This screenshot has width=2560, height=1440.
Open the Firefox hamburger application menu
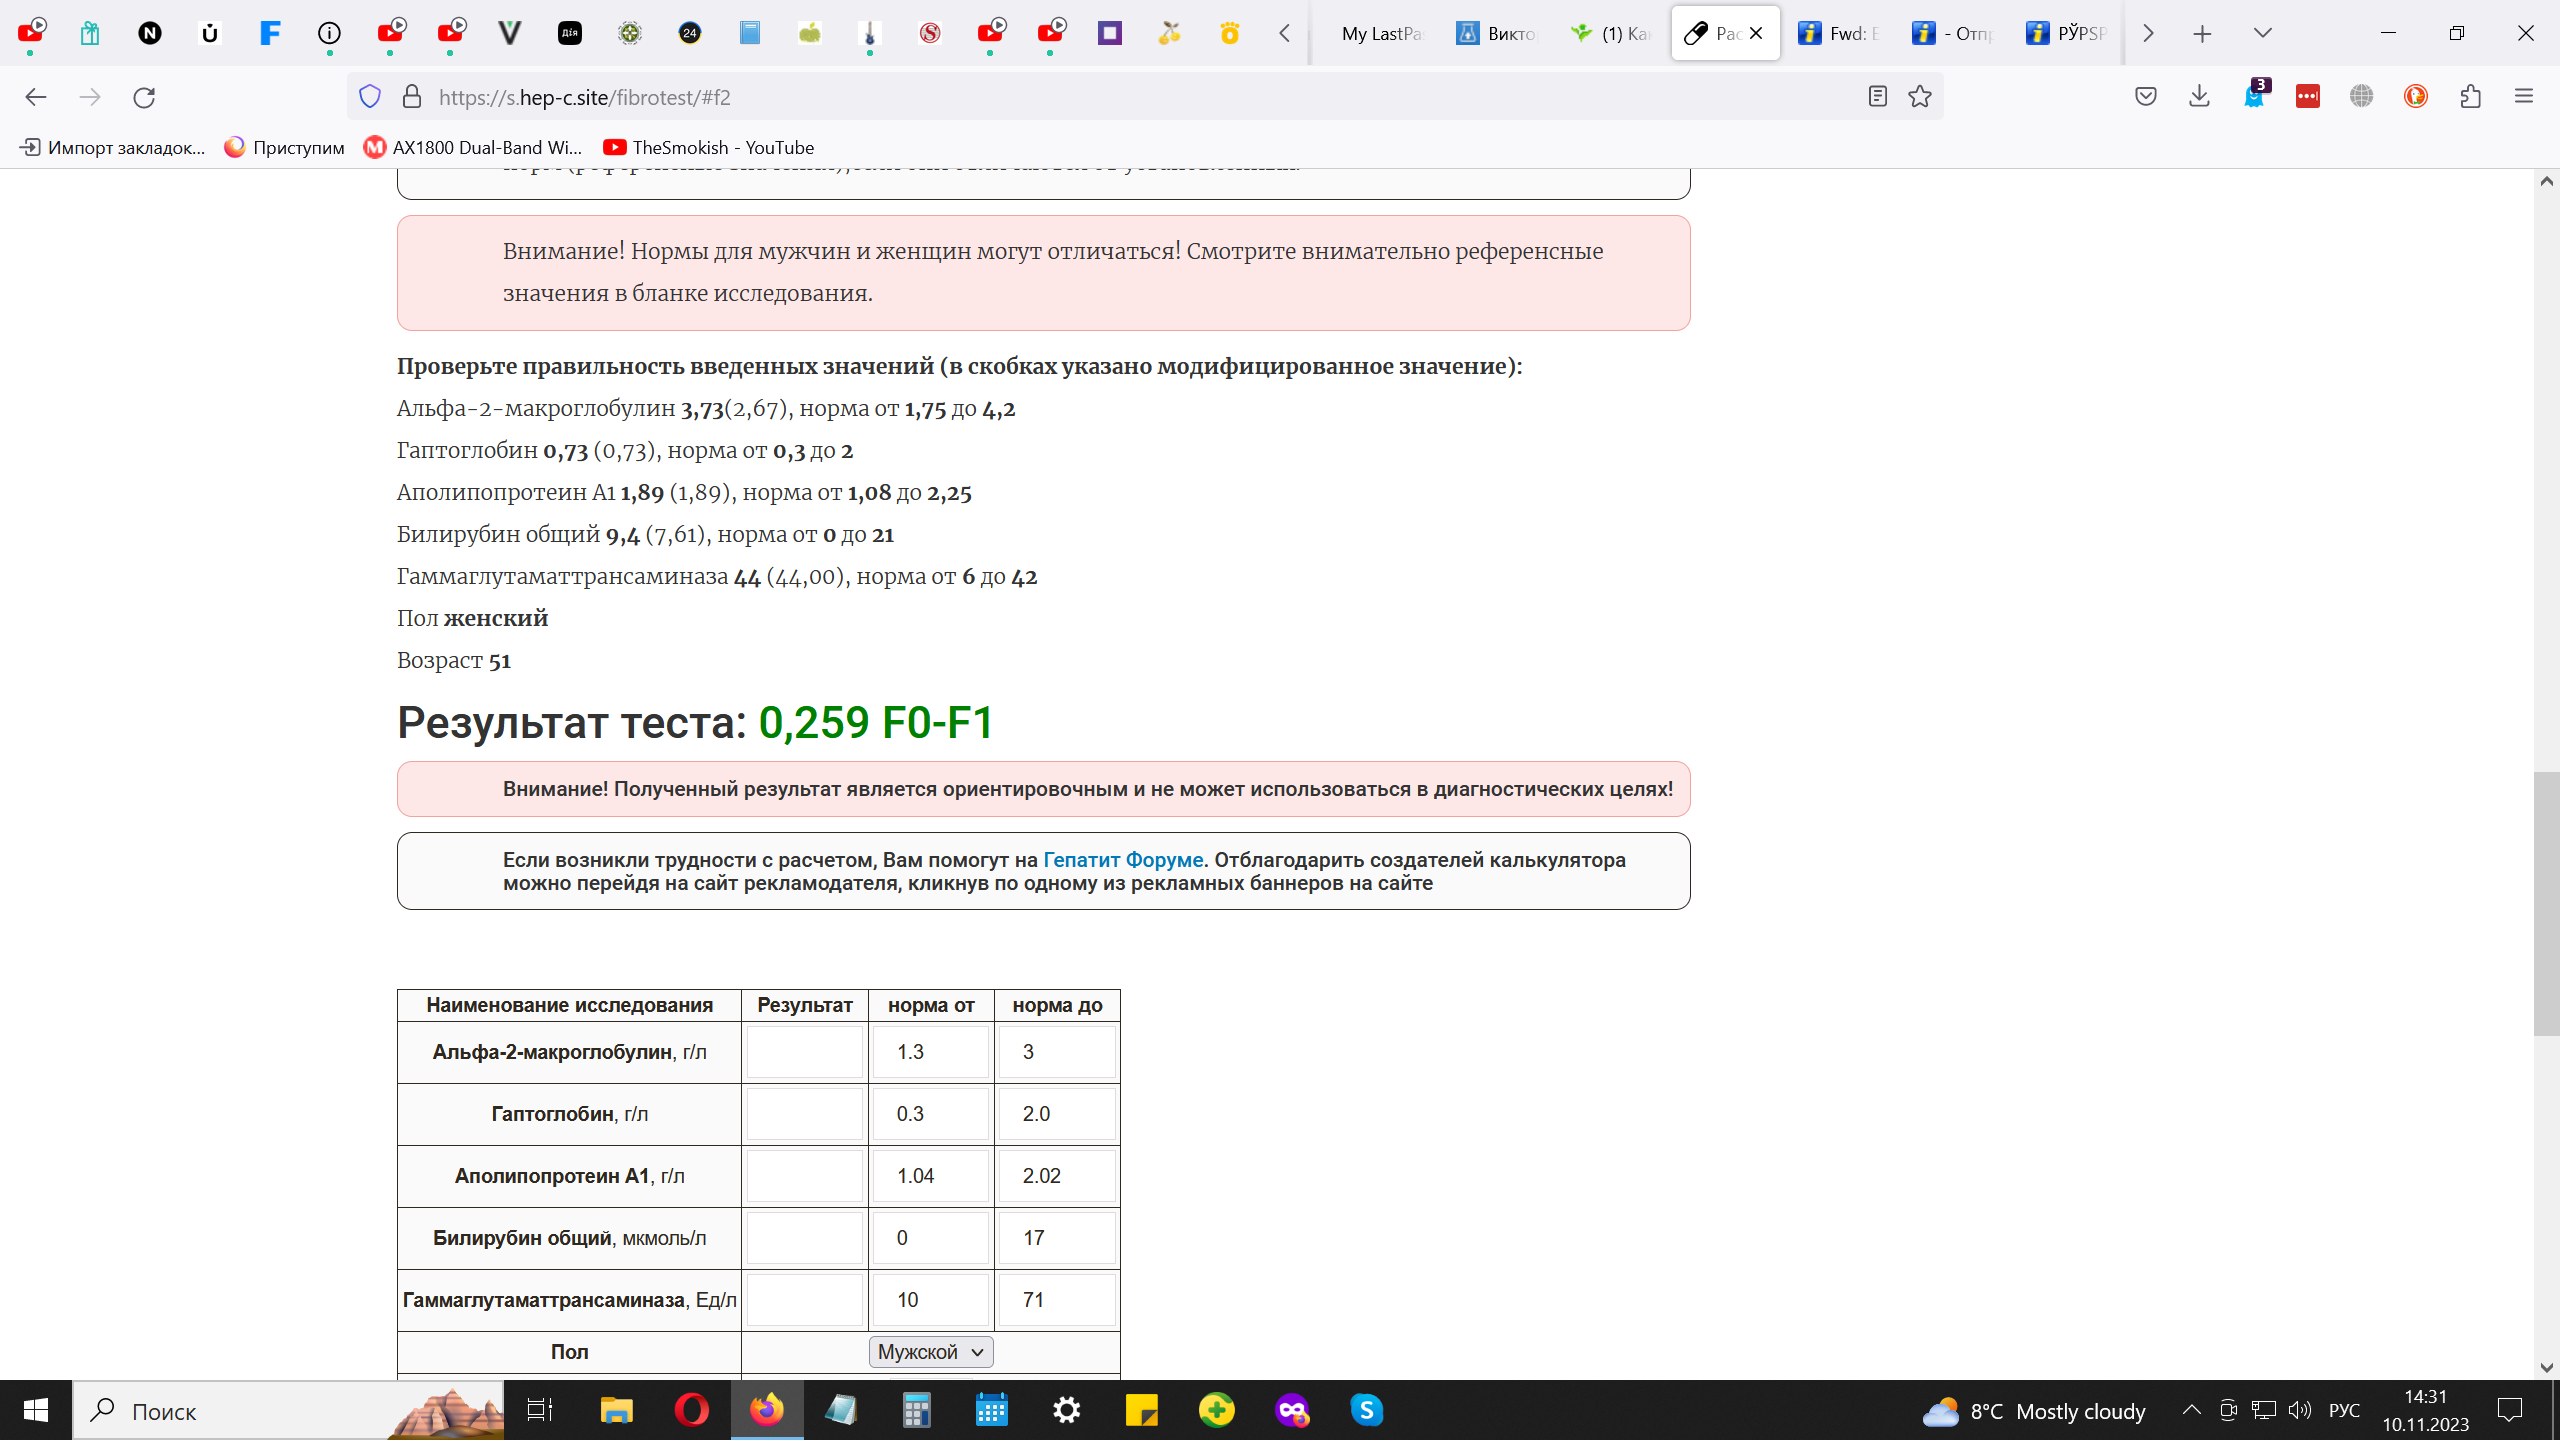tap(2523, 97)
